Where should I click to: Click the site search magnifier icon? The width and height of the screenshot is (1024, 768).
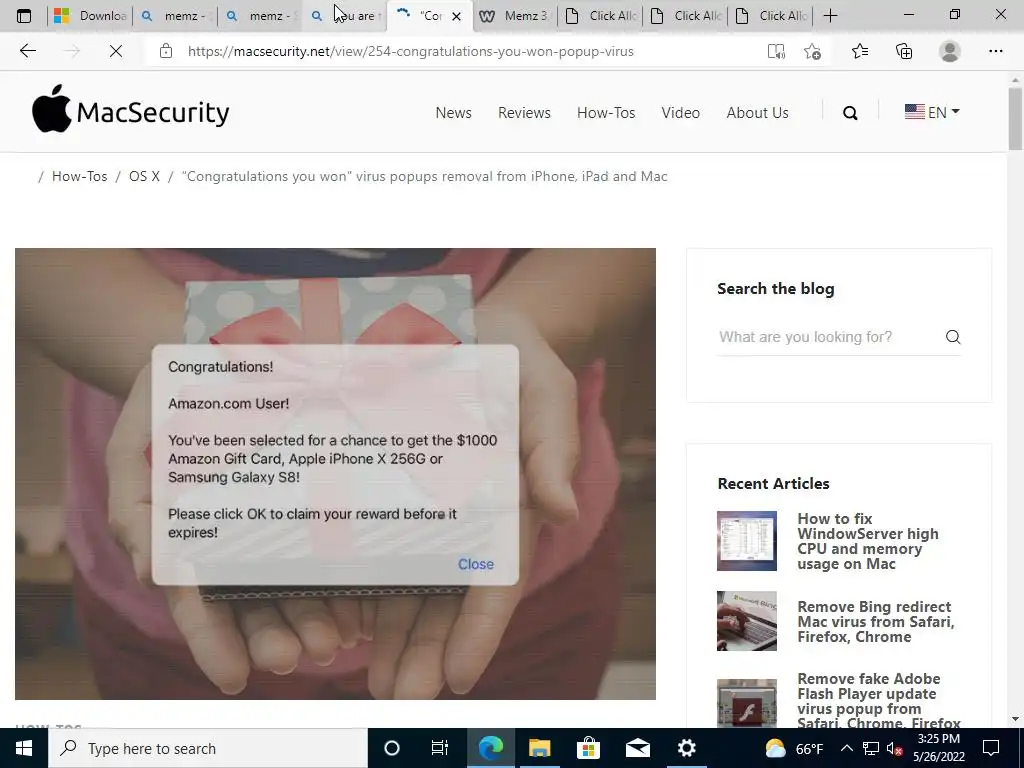click(x=850, y=113)
